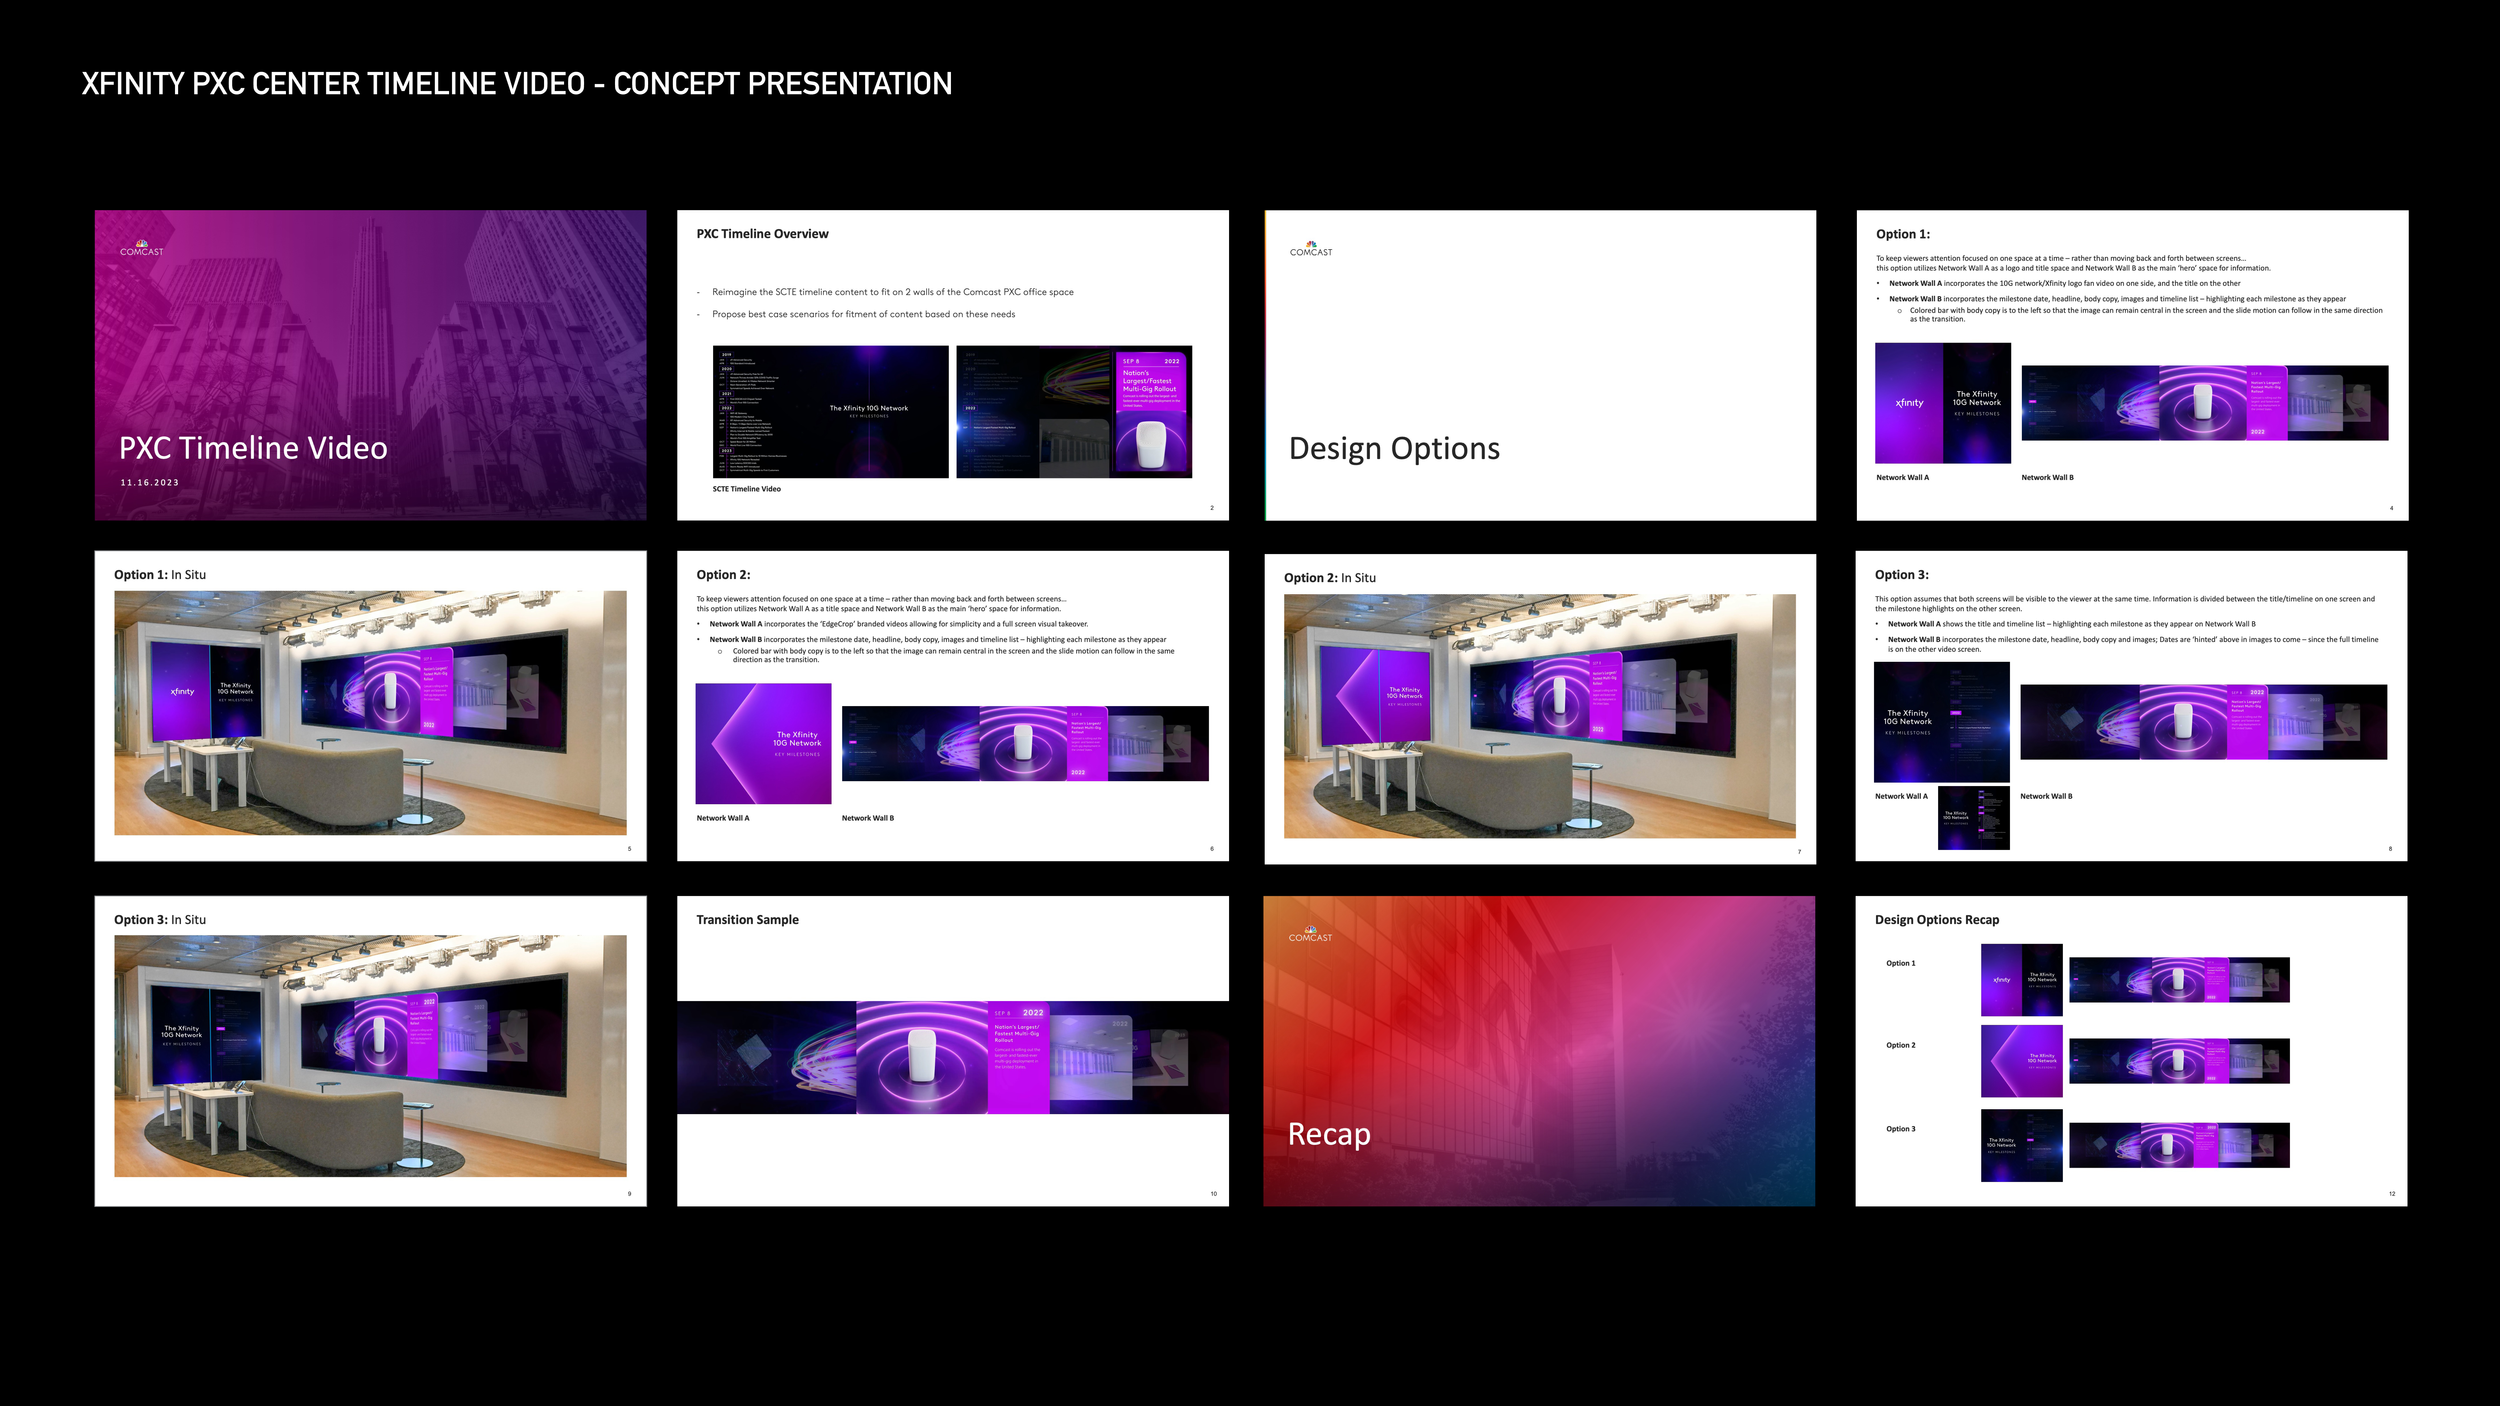Viewport: 2500px width, 1406px height.
Task: Click the date '11.16.2023' on title slide
Action: tap(150, 483)
